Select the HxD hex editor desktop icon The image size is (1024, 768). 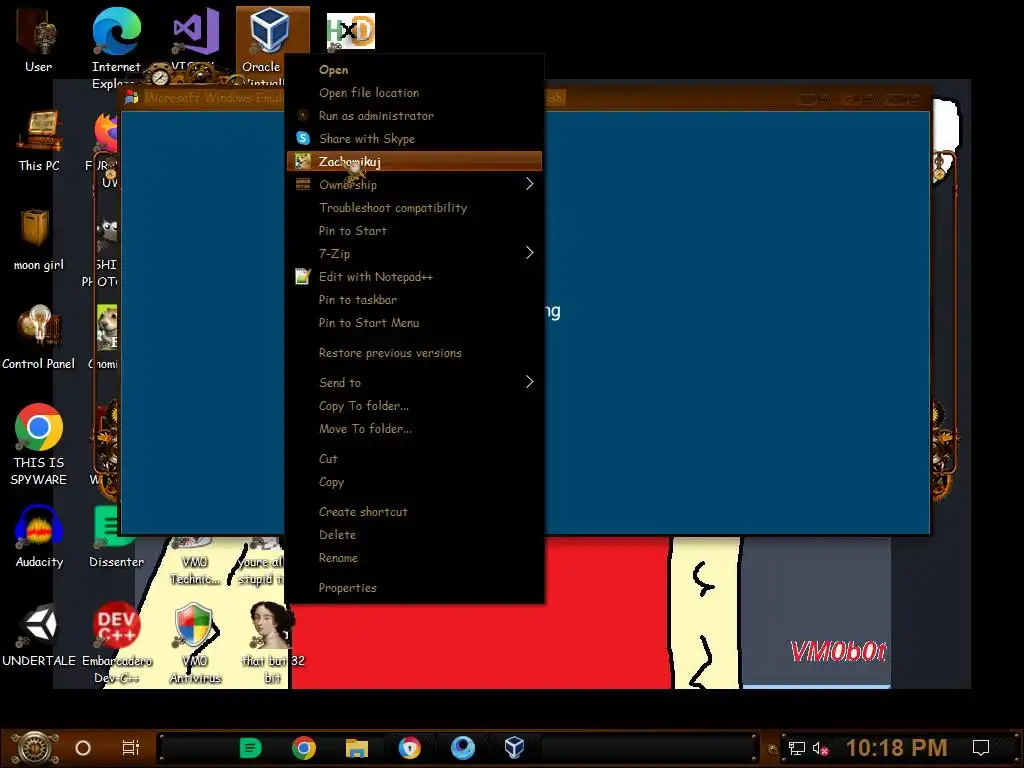pos(351,31)
